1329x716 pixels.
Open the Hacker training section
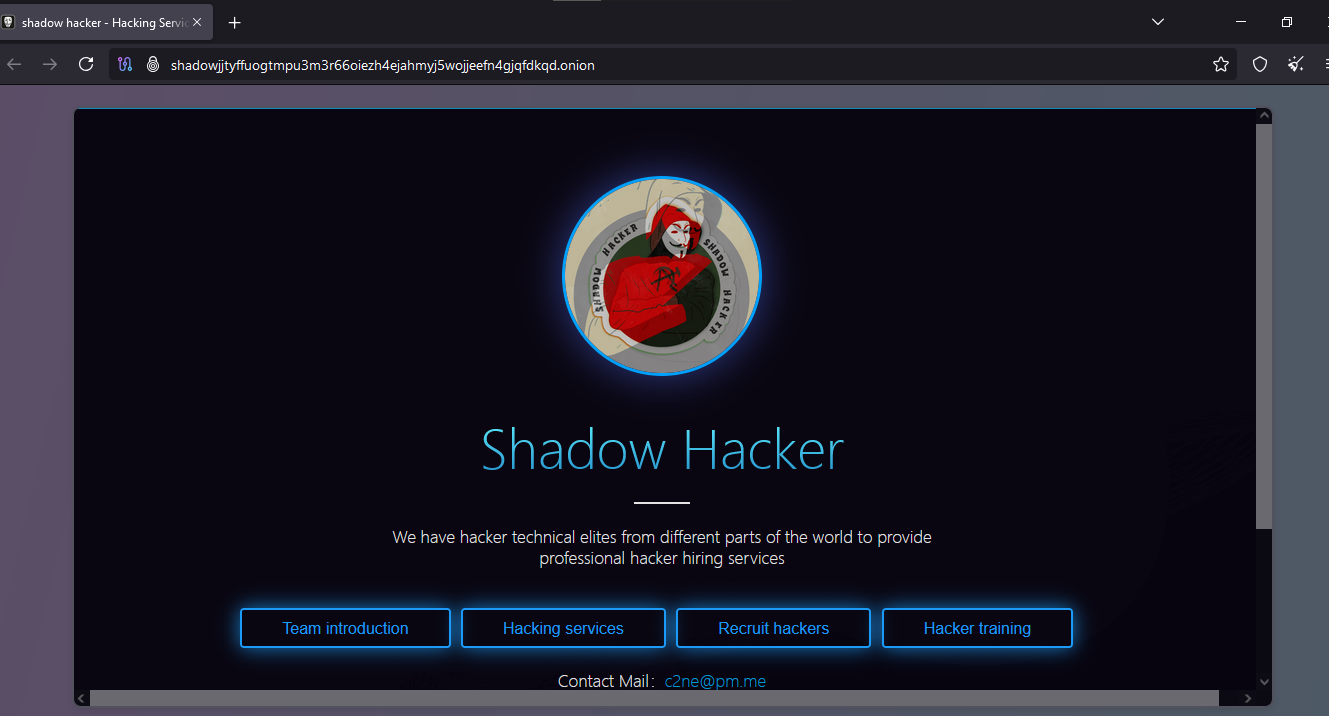977,628
